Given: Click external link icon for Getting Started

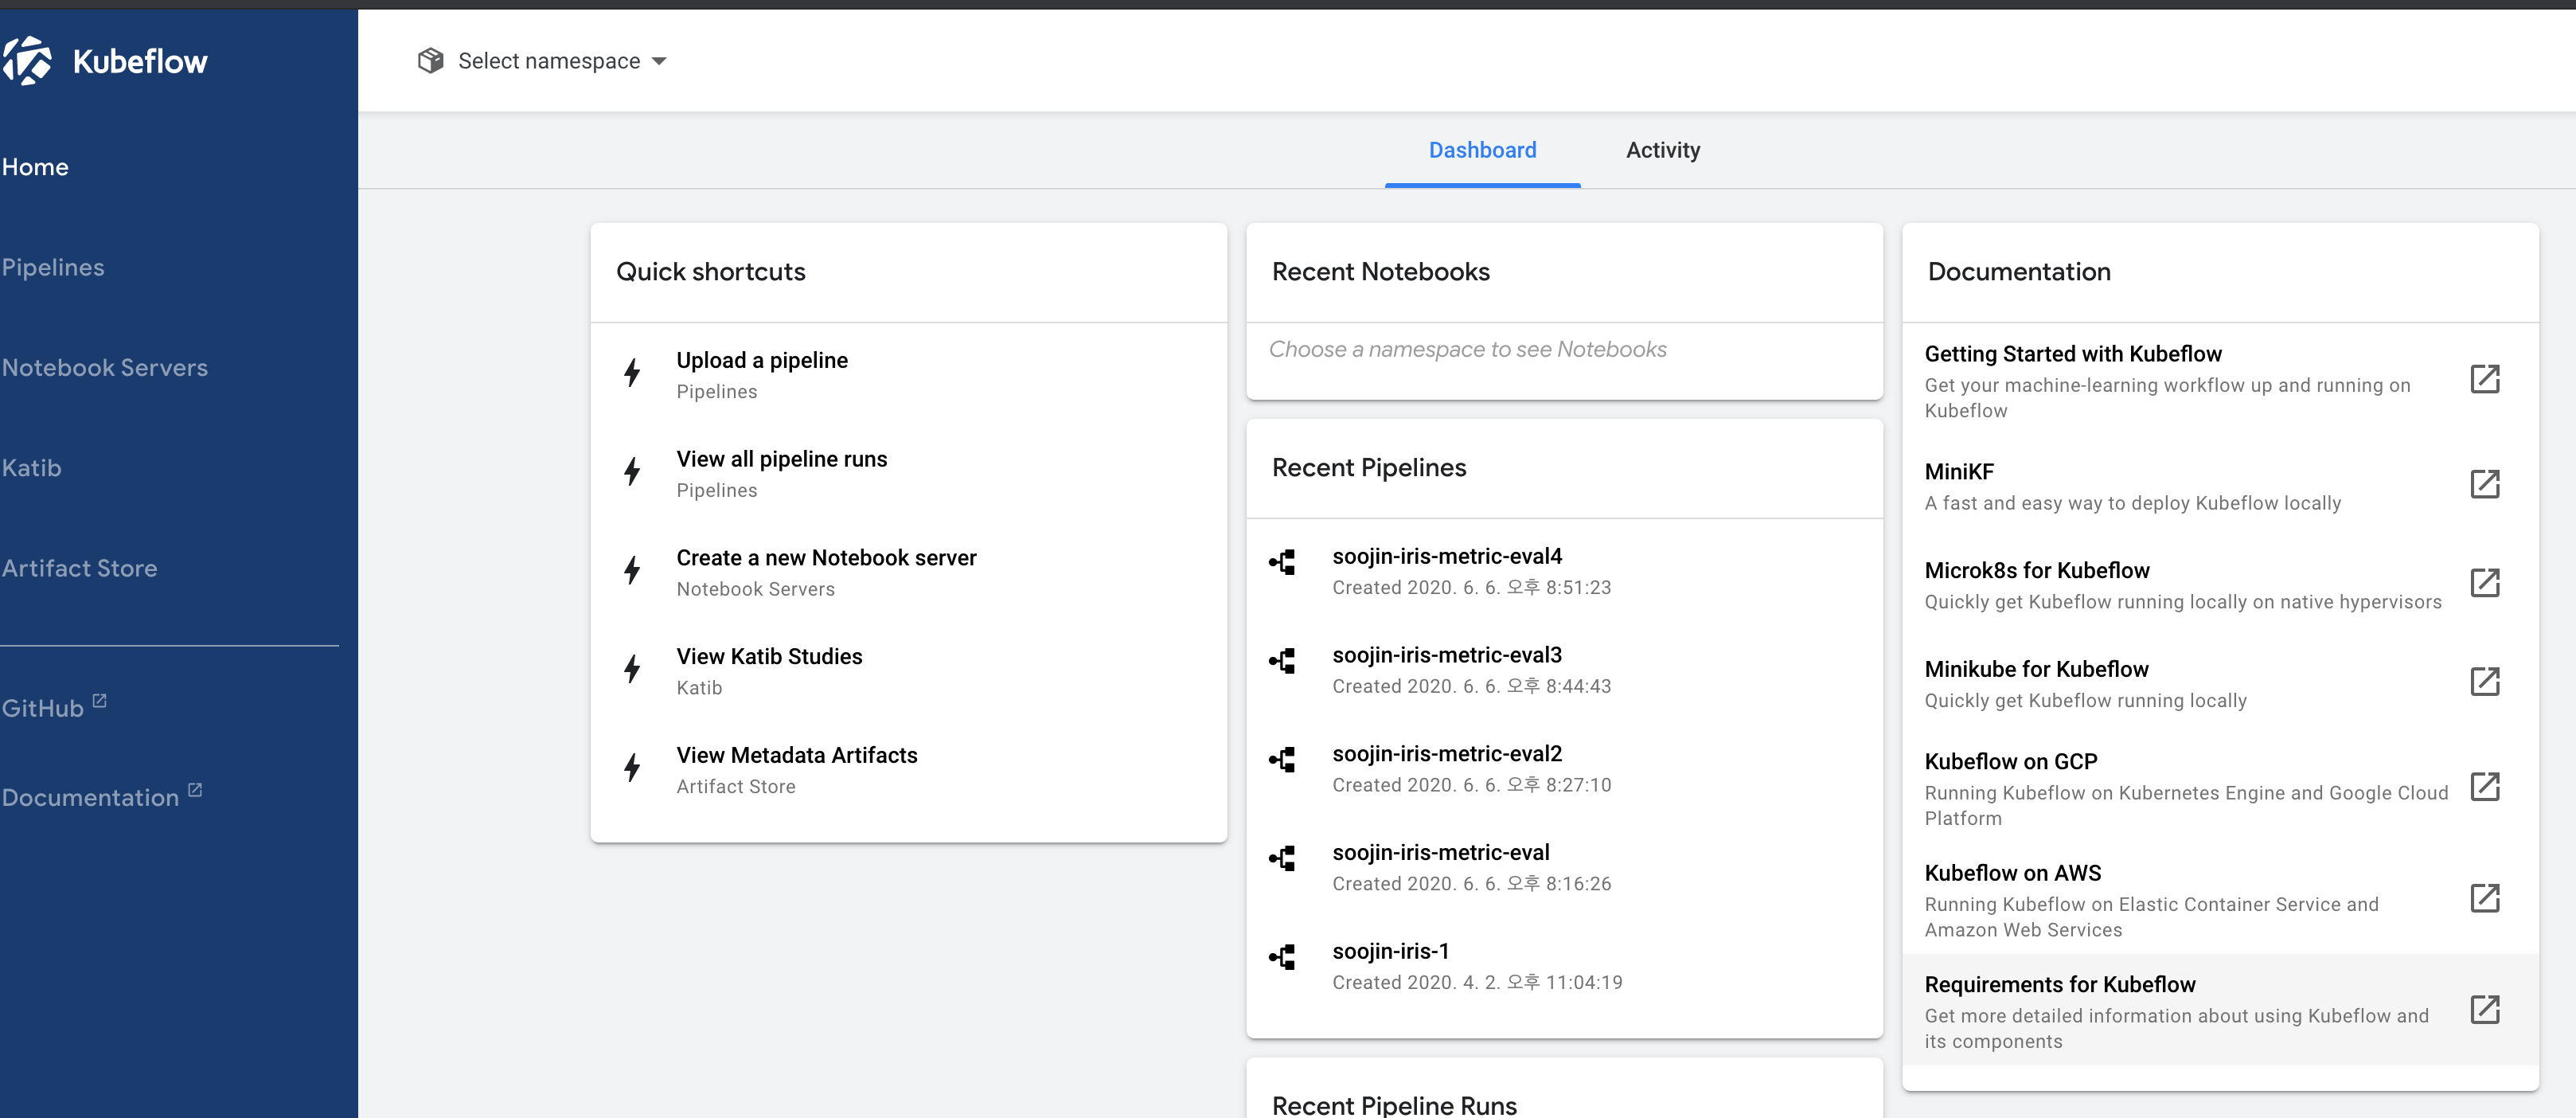Looking at the screenshot, I should [x=2484, y=380].
